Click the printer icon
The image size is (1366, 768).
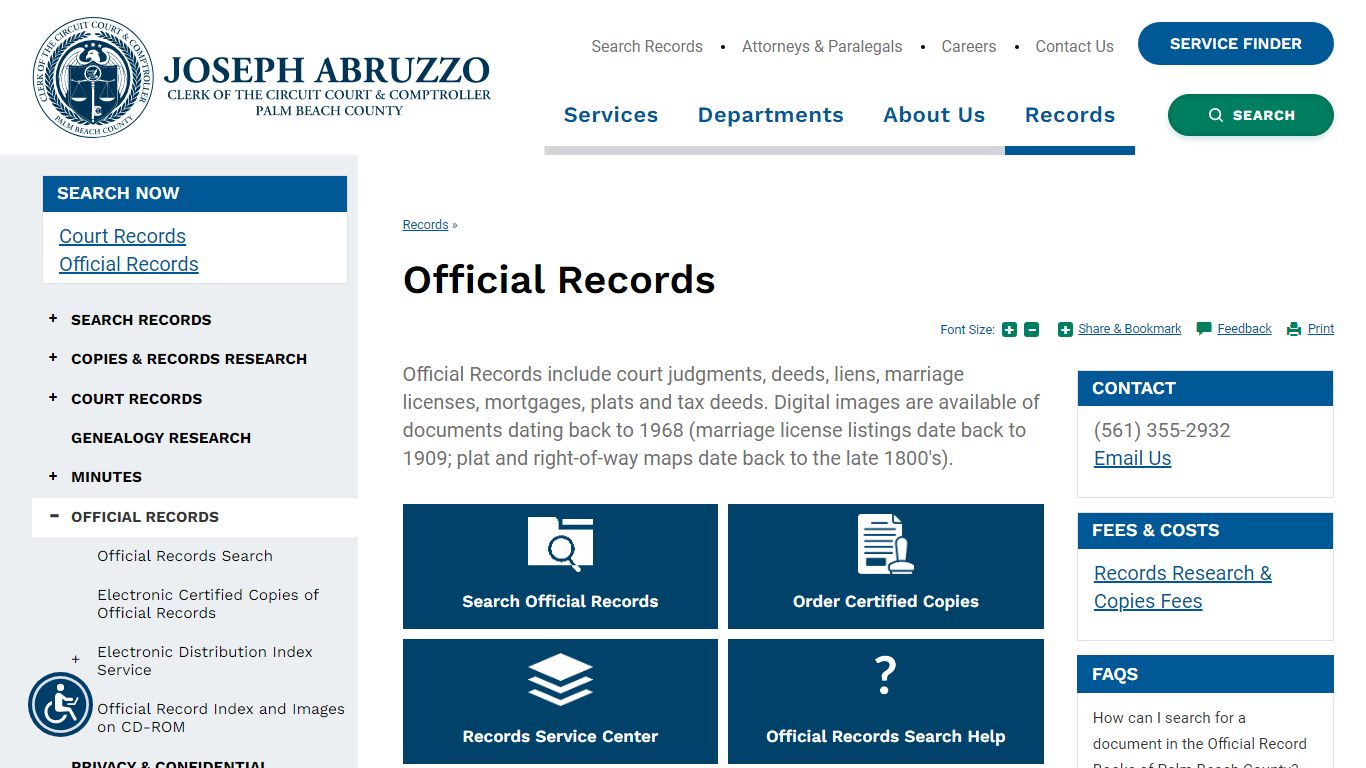point(1294,329)
